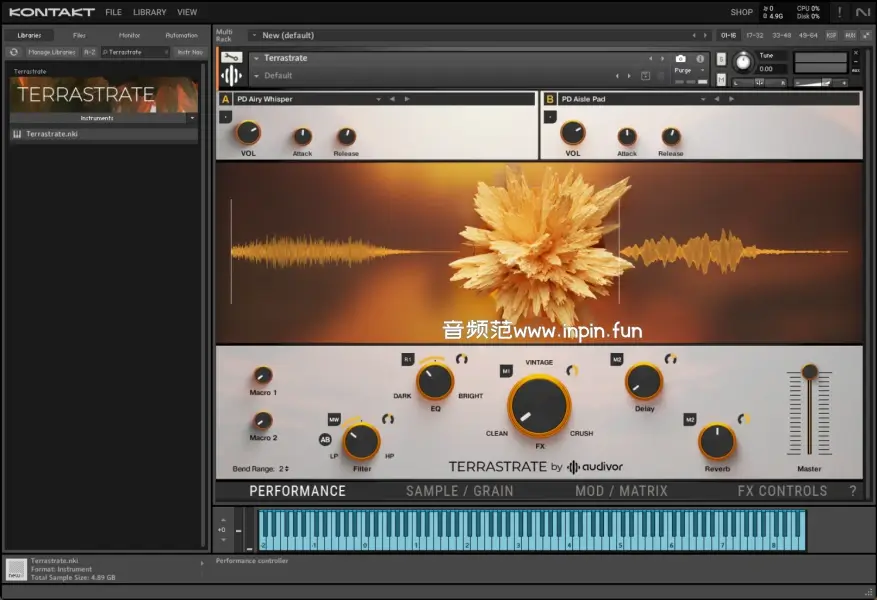Toggle the Mute M button
This screenshot has width=877, height=600.
721,81
